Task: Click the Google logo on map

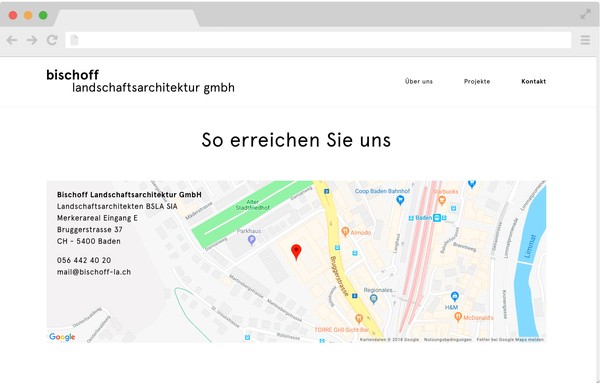Action: pyautogui.click(x=62, y=337)
